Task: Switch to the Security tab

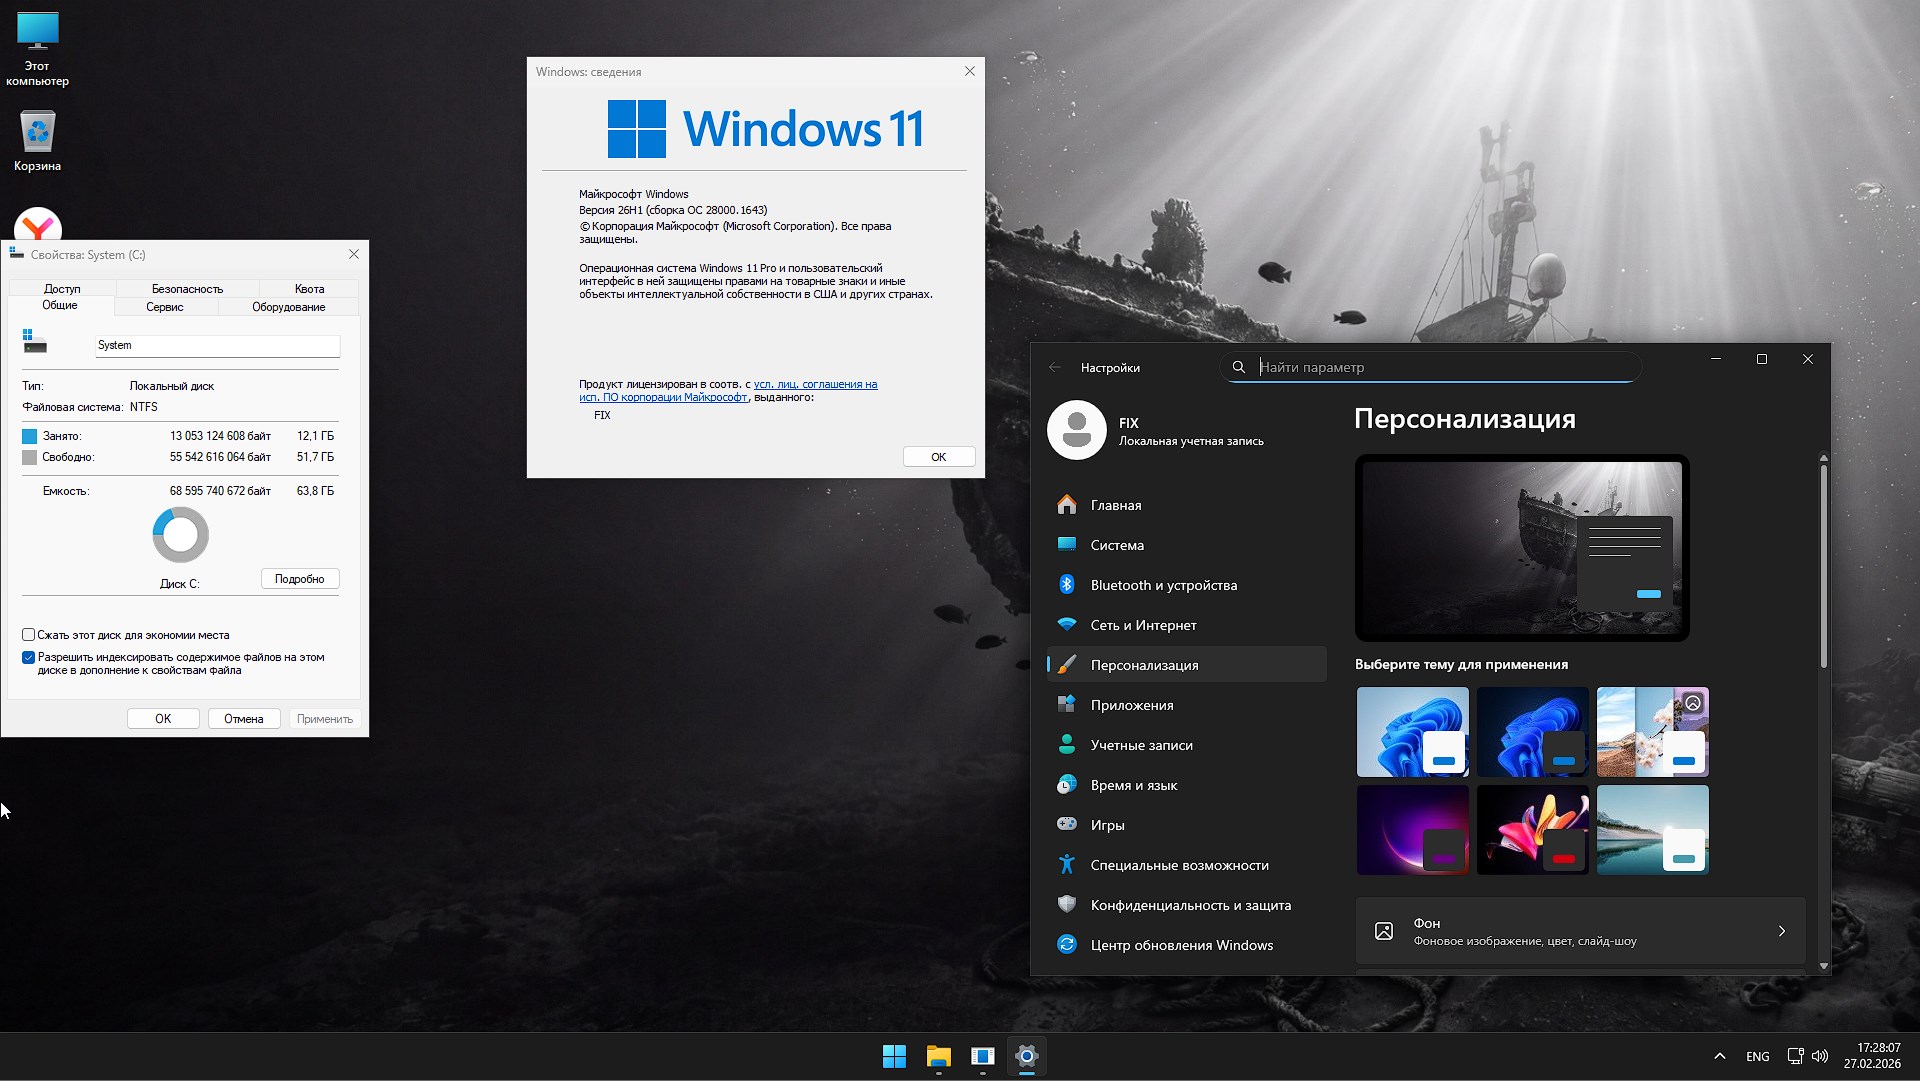Action: pos(187,288)
